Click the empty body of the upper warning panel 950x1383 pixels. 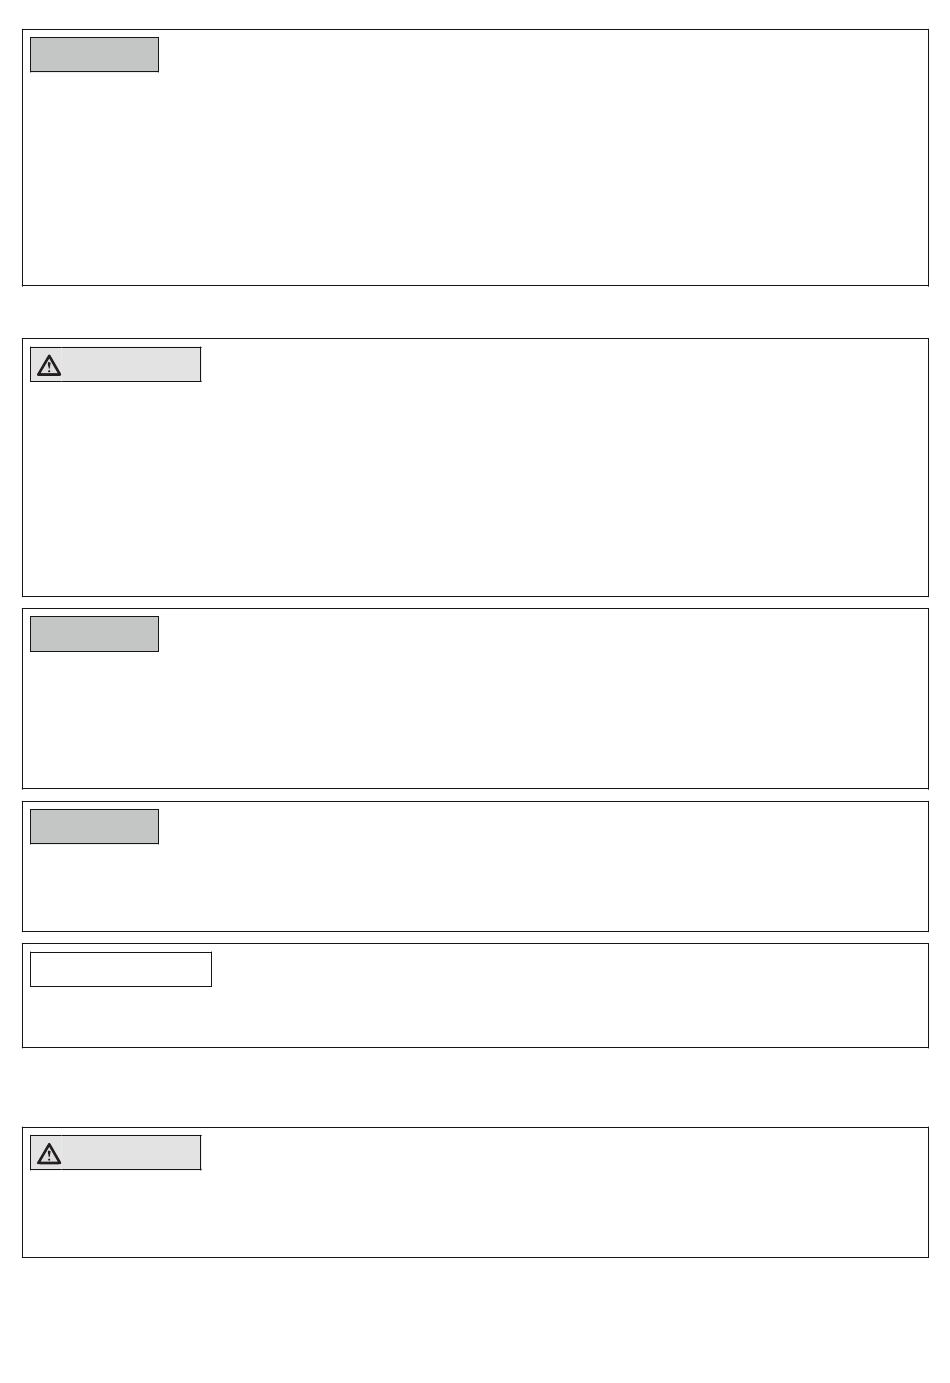coord(475,490)
